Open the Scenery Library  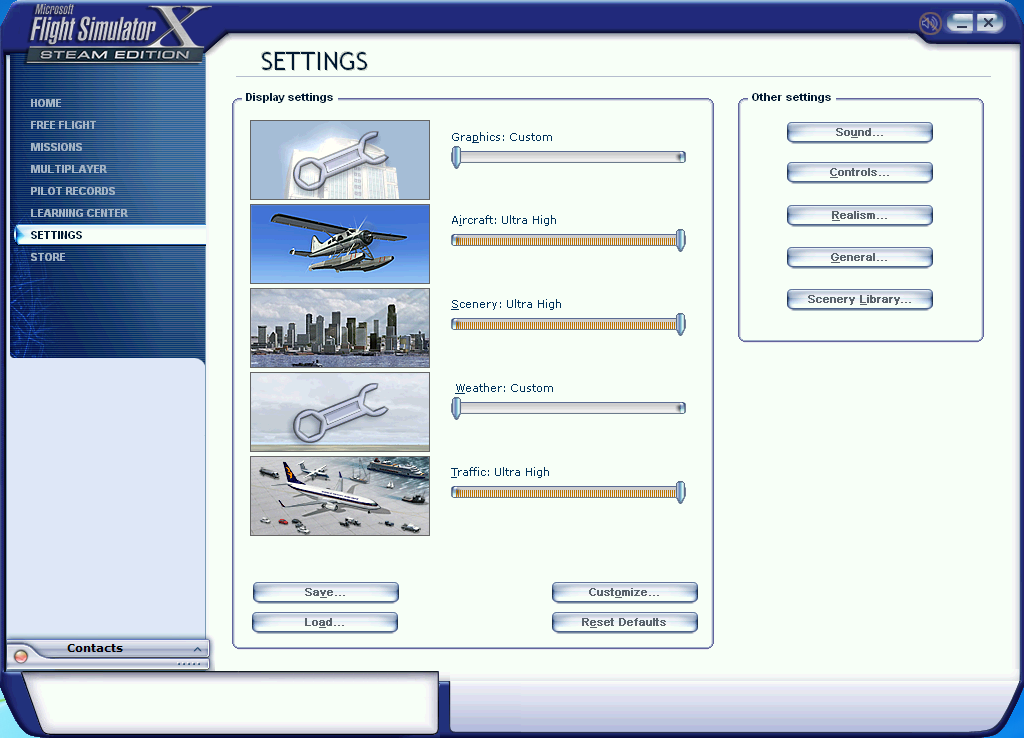(859, 298)
